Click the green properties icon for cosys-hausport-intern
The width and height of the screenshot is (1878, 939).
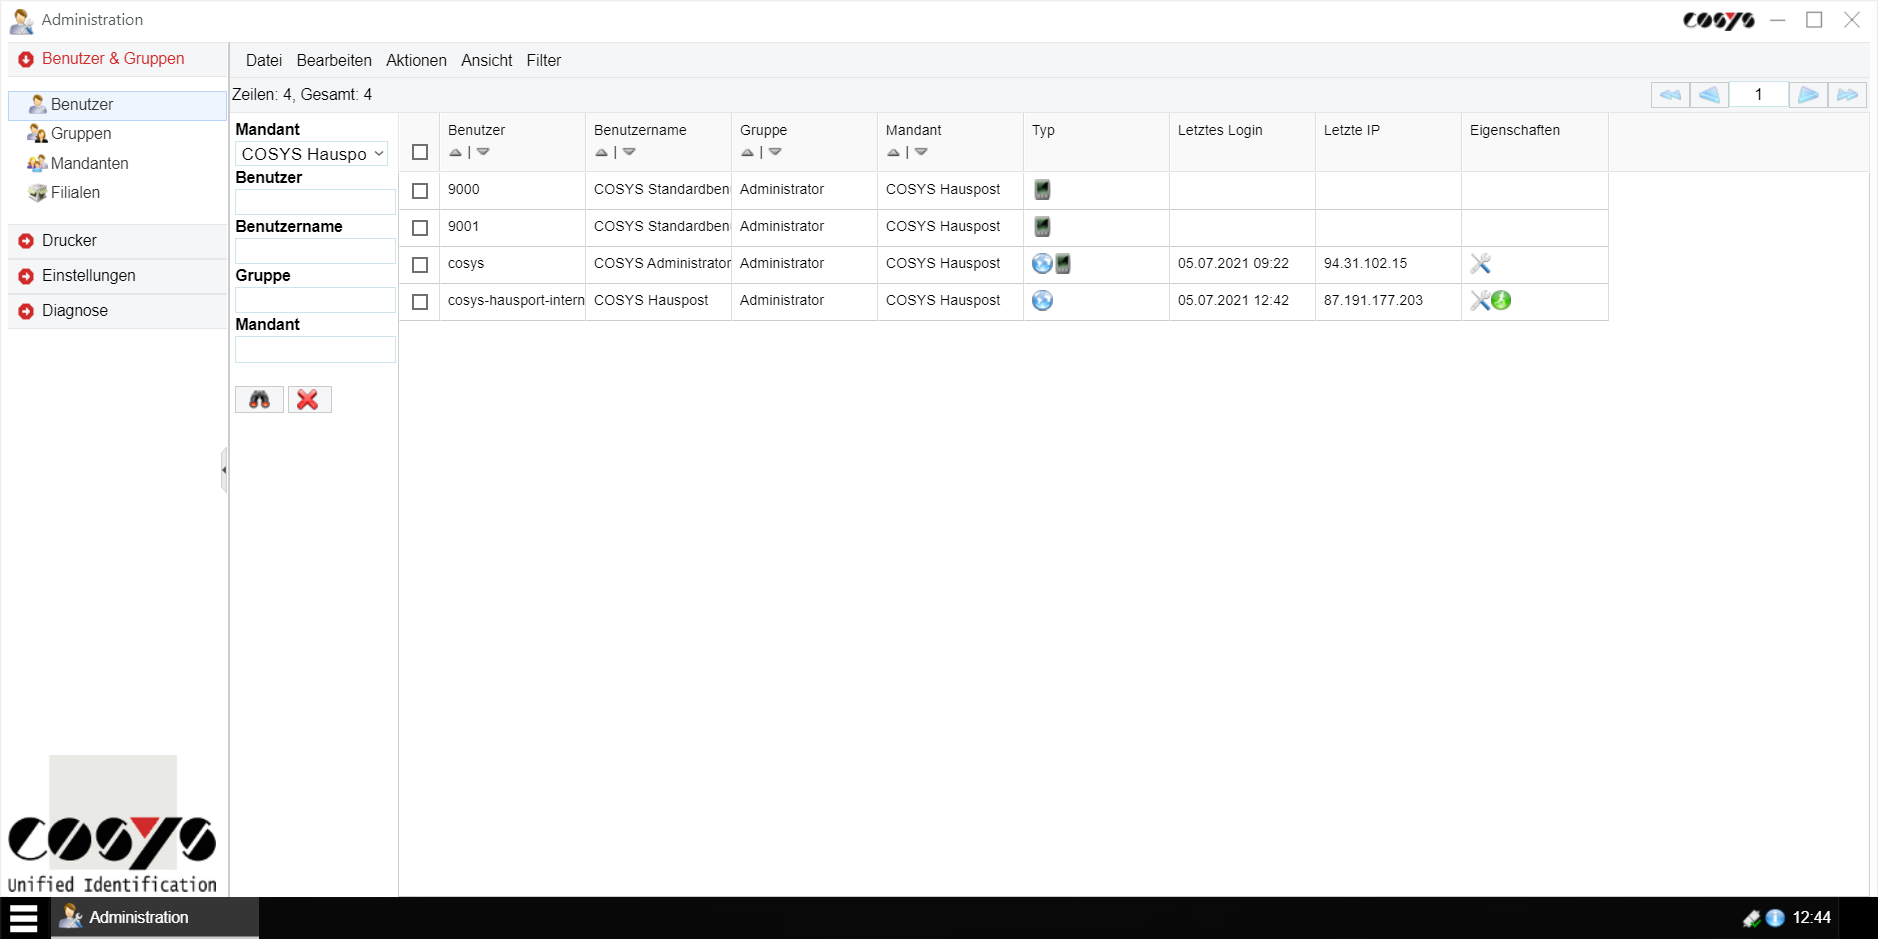click(x=1501, y=301)
